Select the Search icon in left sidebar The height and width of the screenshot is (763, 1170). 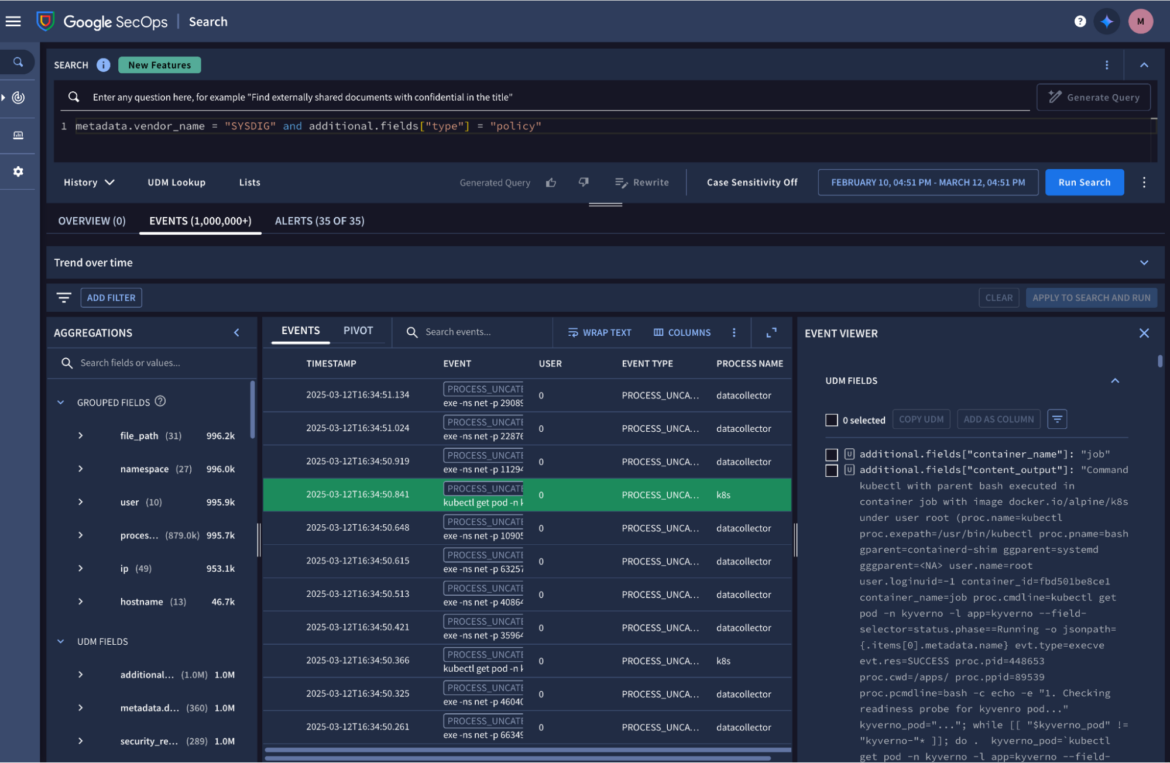(x=18, y=63)
